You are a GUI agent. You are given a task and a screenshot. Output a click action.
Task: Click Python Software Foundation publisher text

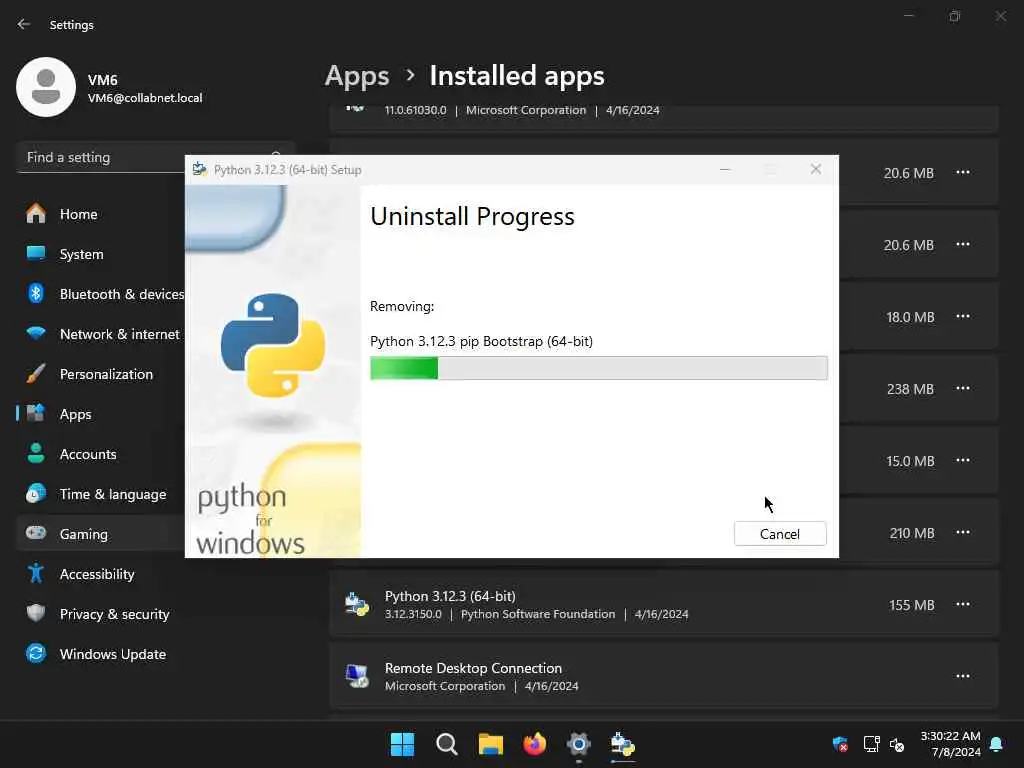coord(538,615)
